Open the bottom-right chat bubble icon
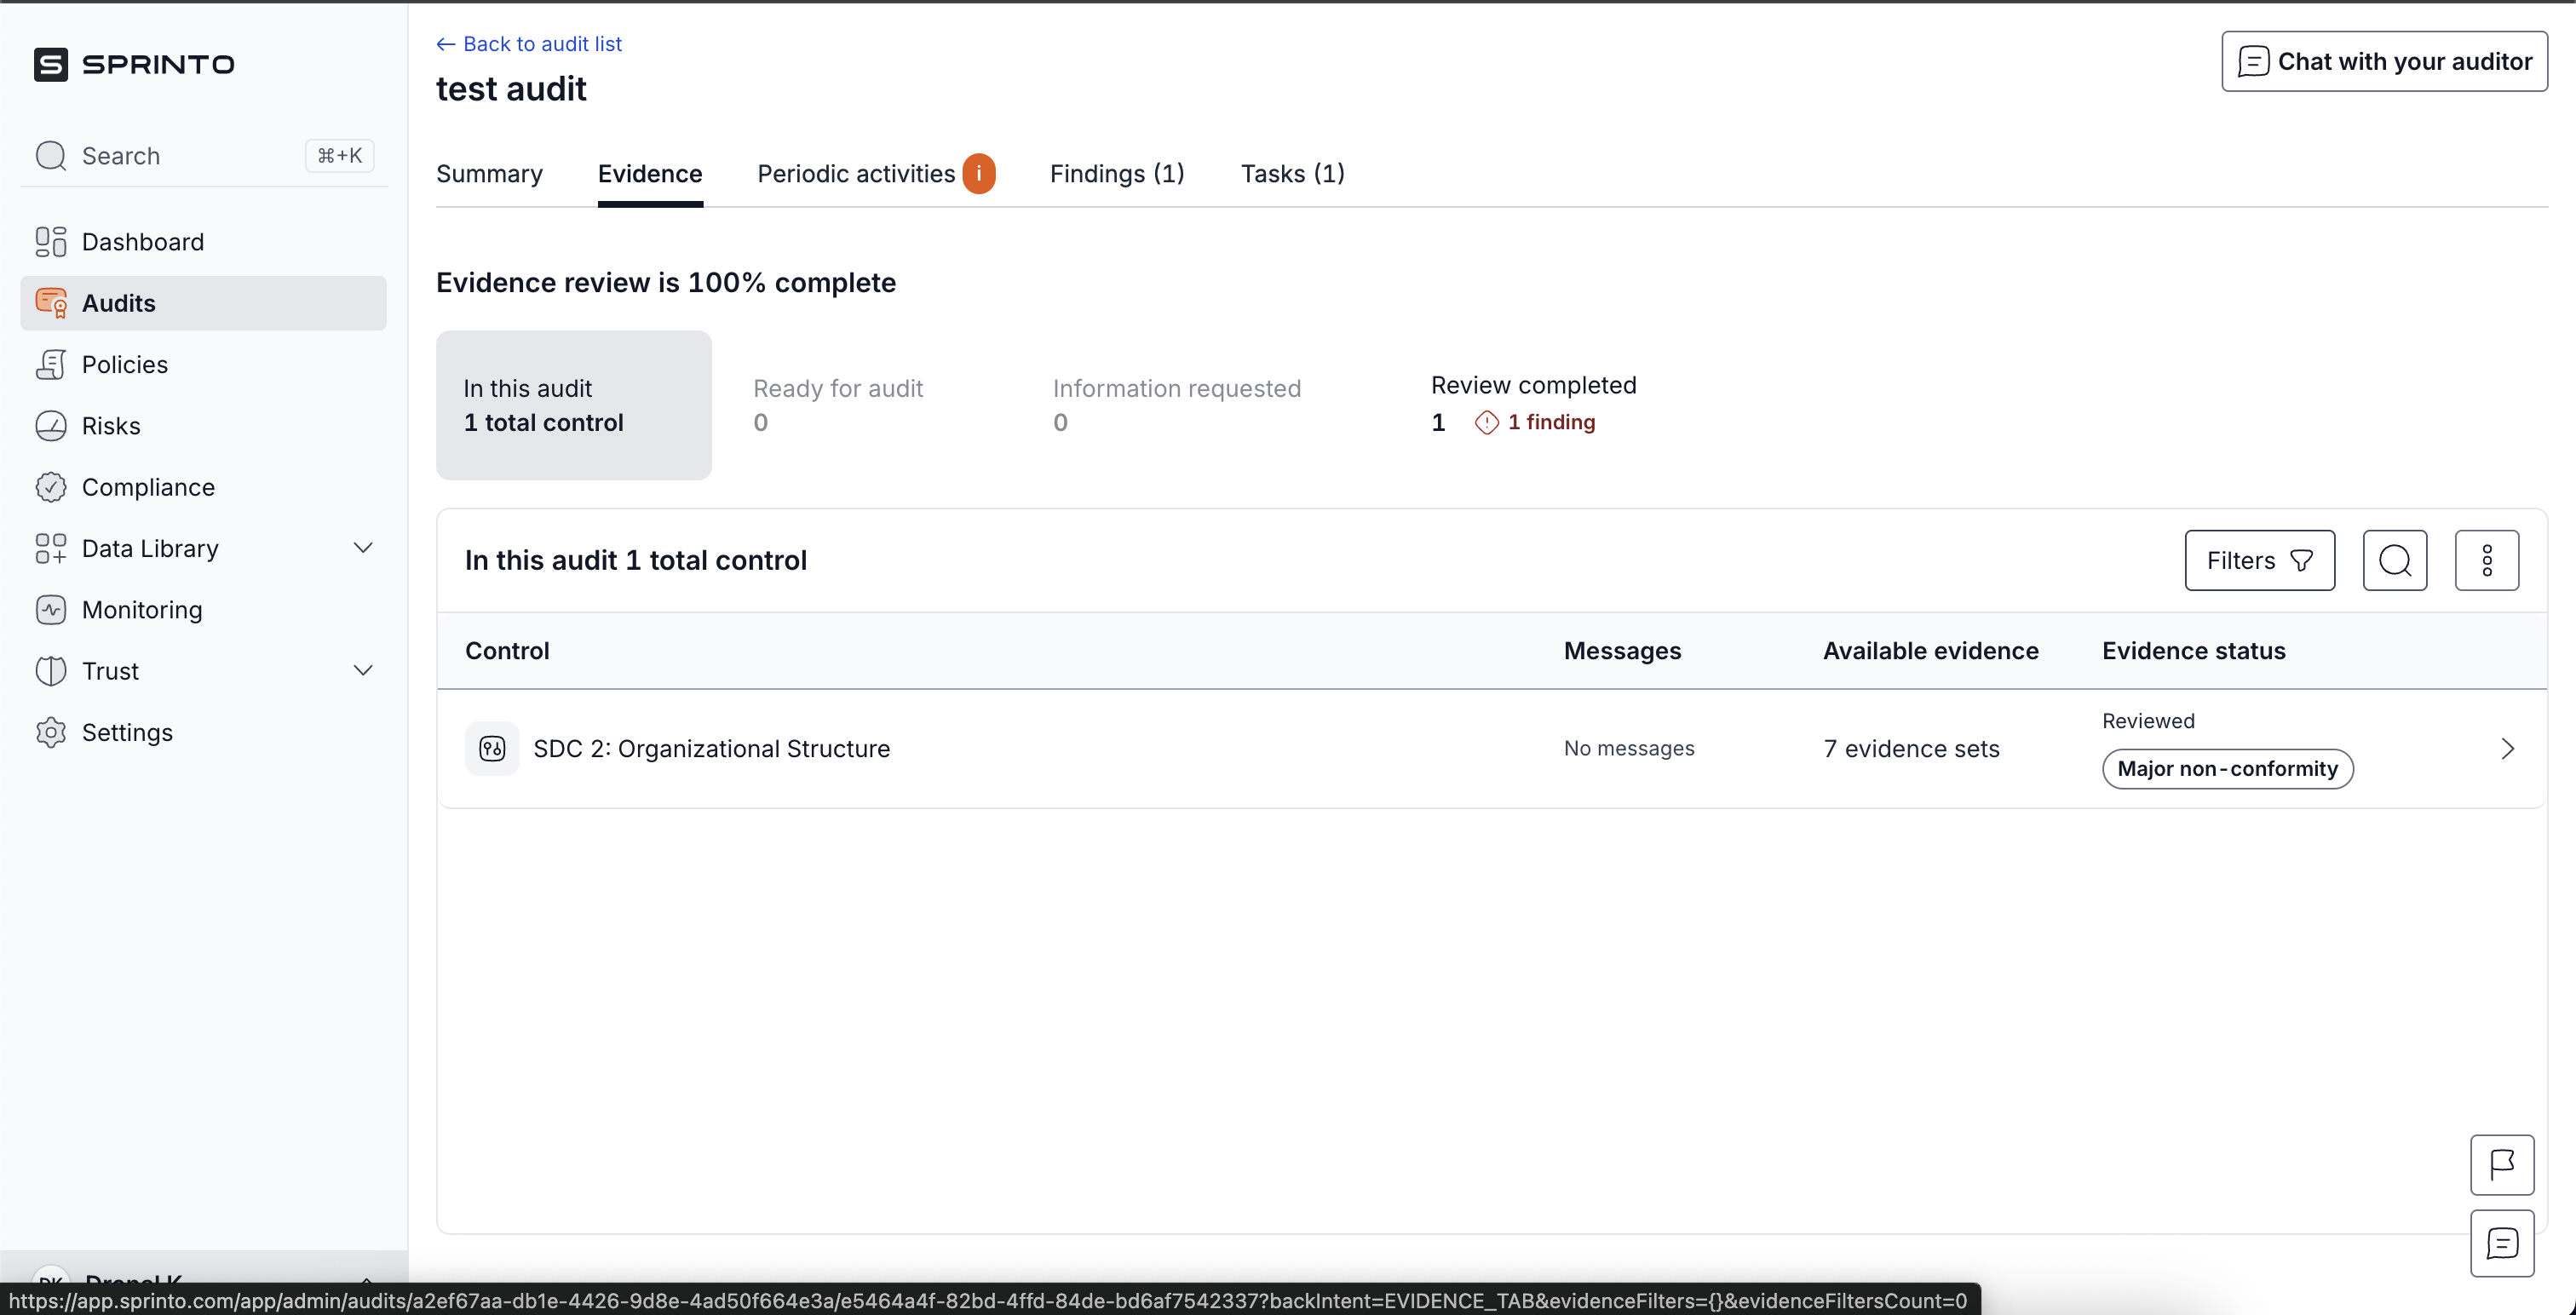The width and height of the screenshot is (2576, 1315). pos(2501,1243)
